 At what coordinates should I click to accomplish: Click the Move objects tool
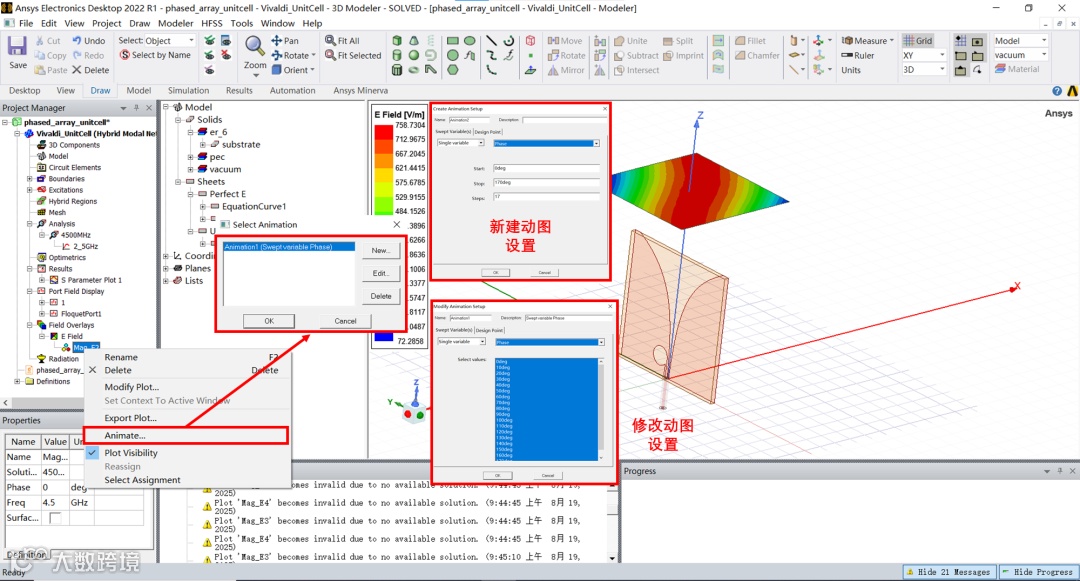[565, 41]
